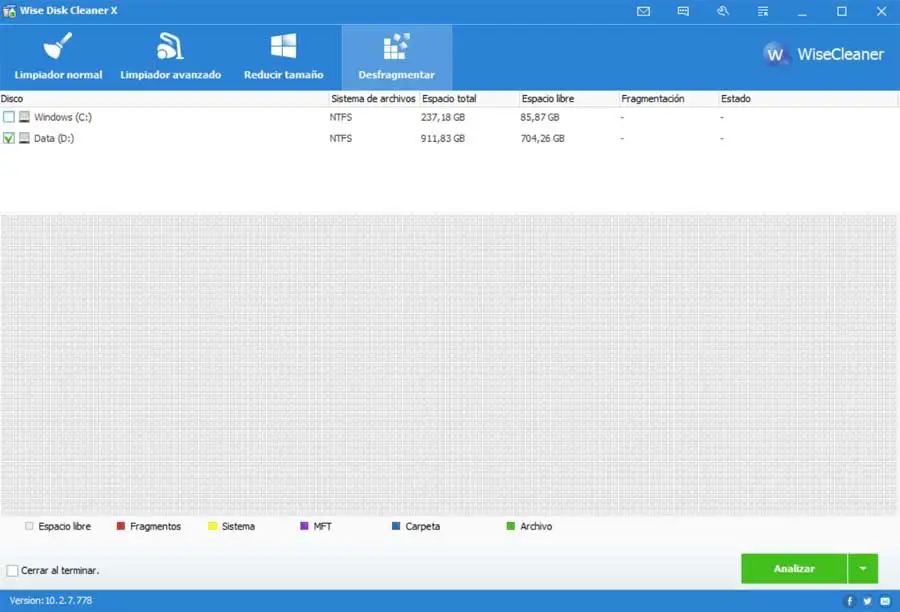Click the NTFS value for Windows (C:)

click(x=341, y=117)
